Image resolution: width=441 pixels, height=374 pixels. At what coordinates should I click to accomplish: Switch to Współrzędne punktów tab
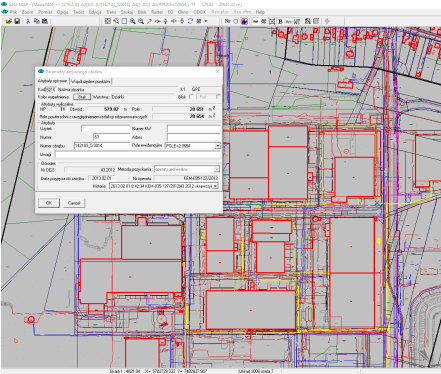91,81
